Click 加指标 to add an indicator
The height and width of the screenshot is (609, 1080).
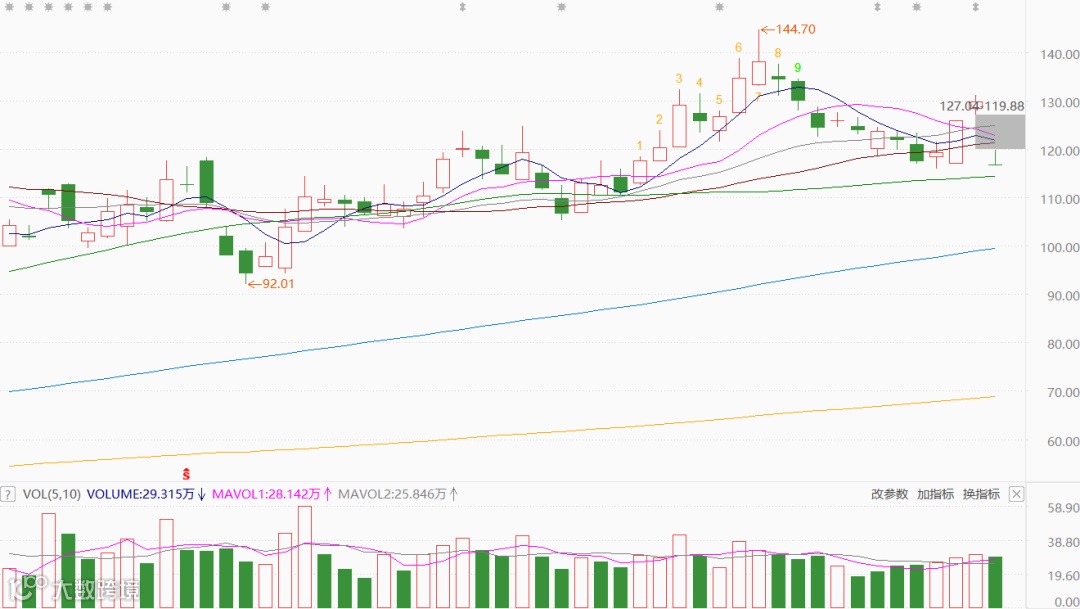pos(935,494)
